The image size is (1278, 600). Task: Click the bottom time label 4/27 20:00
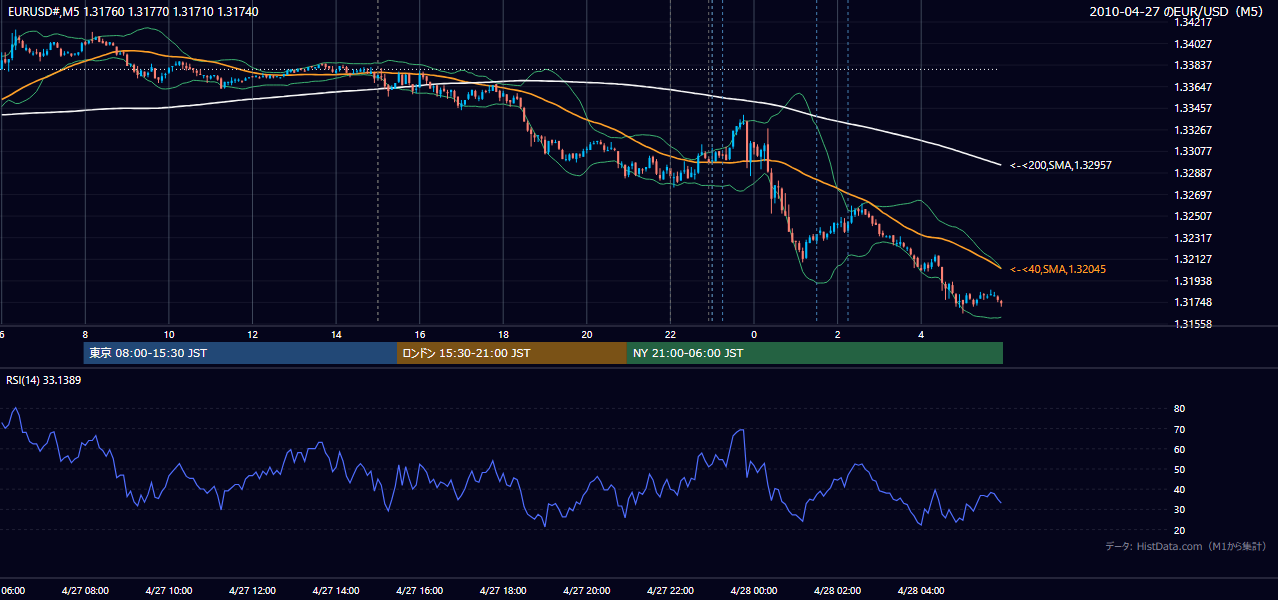tap(586, 590)
